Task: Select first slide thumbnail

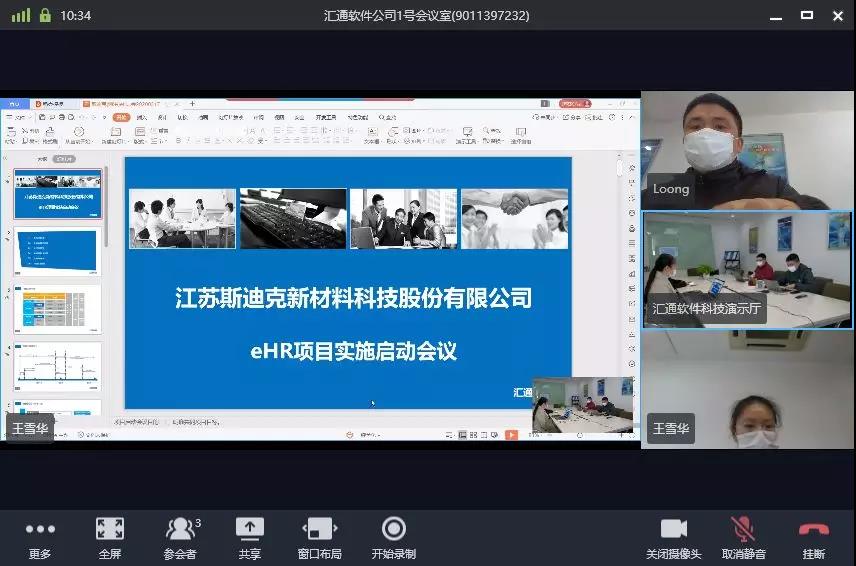Action: coord(58,194)
